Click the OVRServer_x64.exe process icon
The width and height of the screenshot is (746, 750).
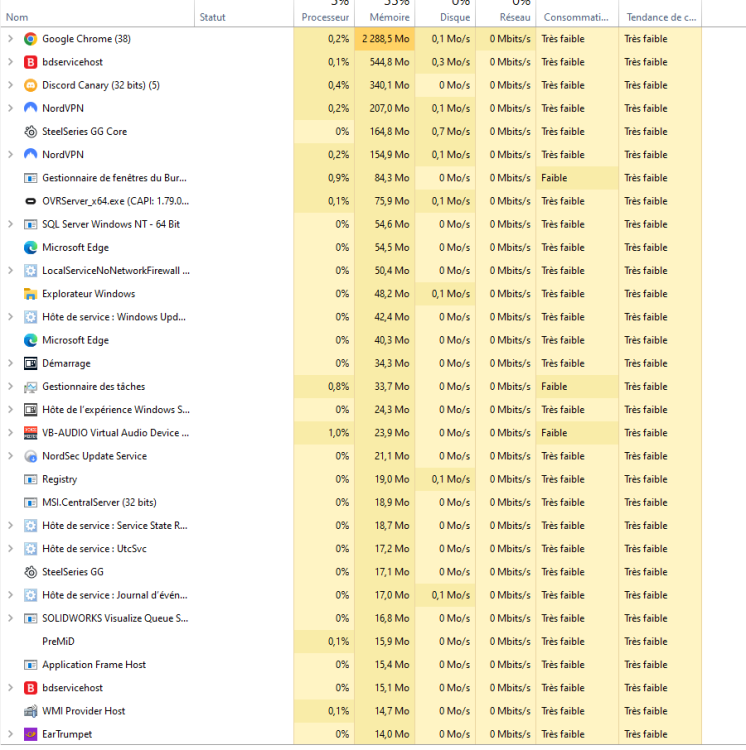[30, 201]
